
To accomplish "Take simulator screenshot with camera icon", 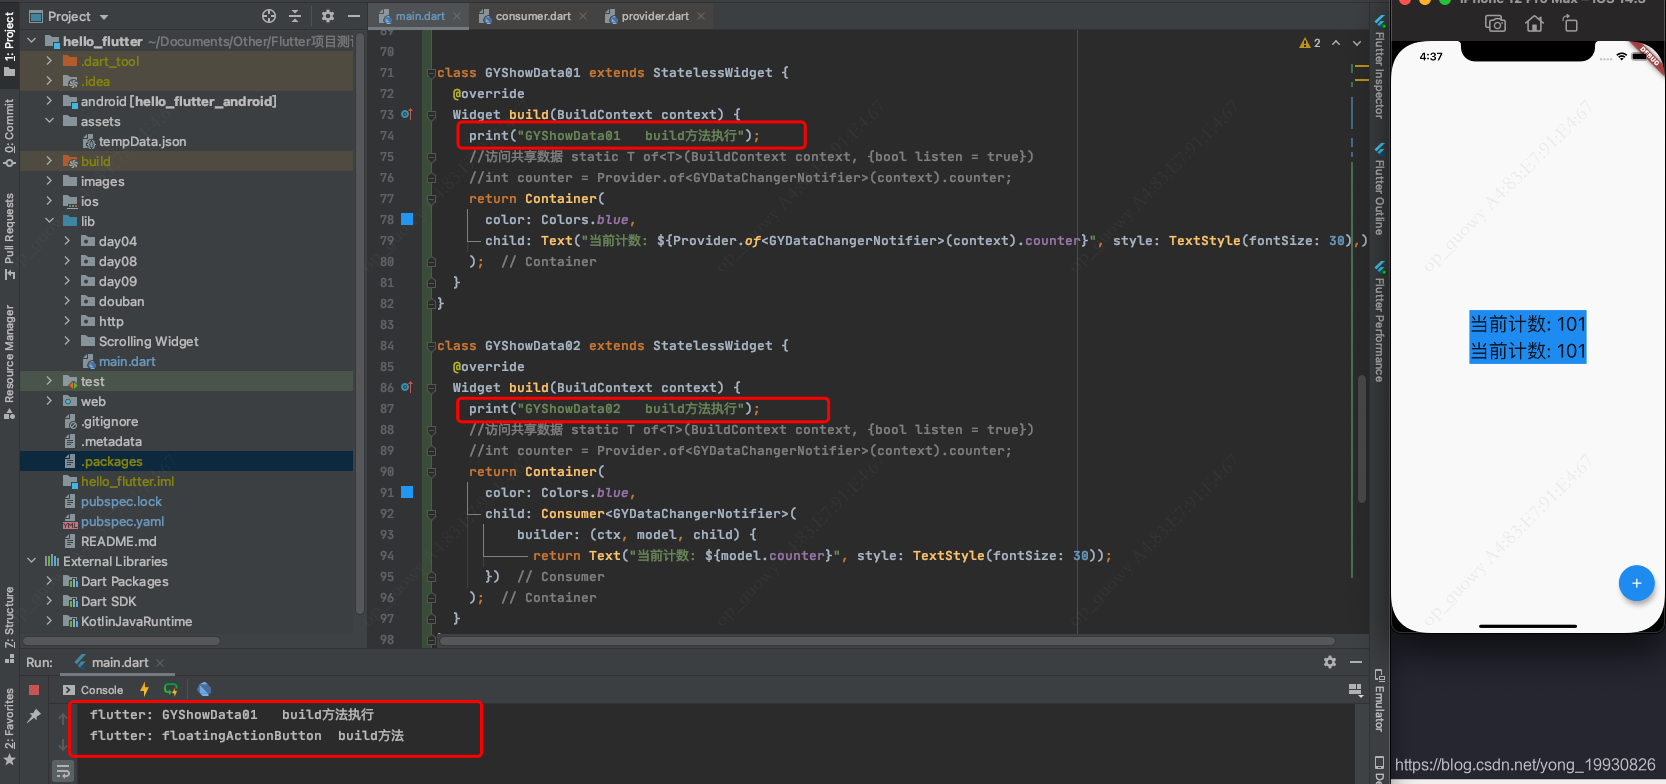I will click(x=1496, y=24).
